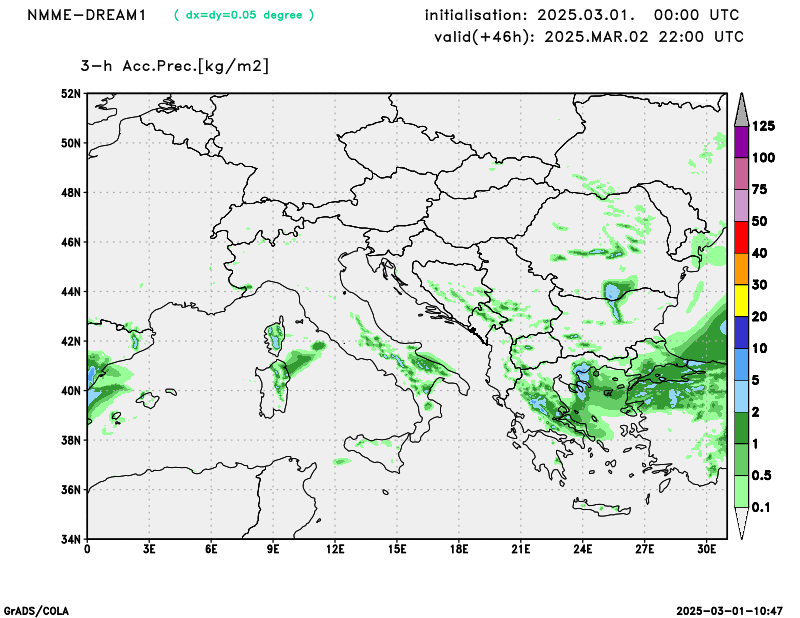
Task: Click the 9E longitude axis label
Action: pos(273,549)
